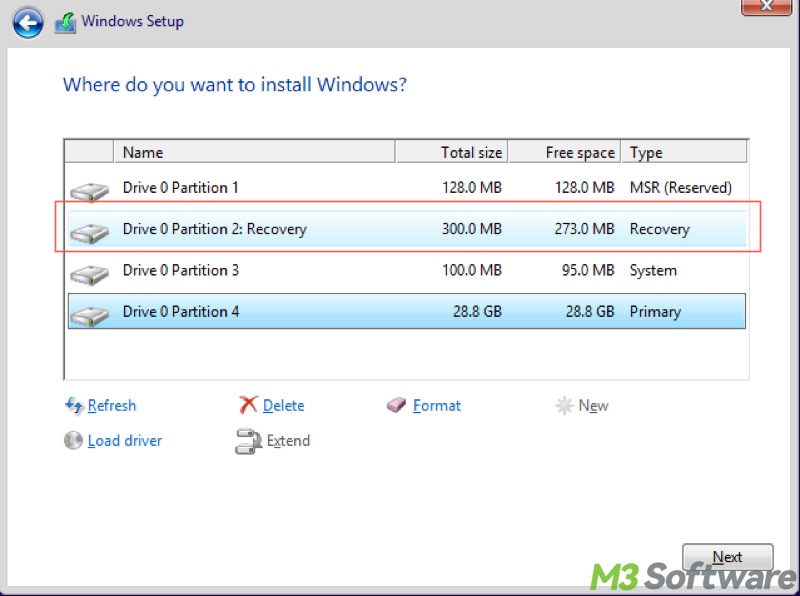Click the Extend link
Screen dimensions: 800x596
[288, 440]
